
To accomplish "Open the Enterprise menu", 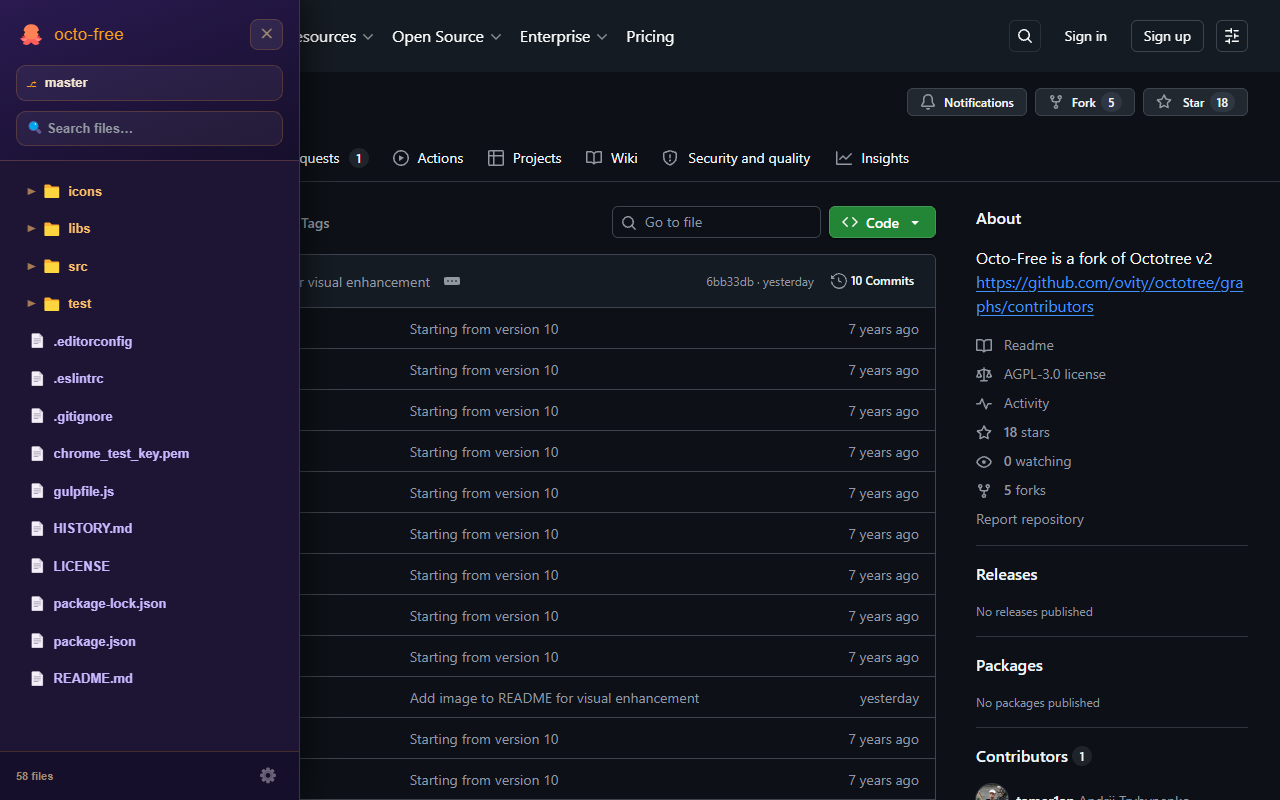I will tap(563, 36).
